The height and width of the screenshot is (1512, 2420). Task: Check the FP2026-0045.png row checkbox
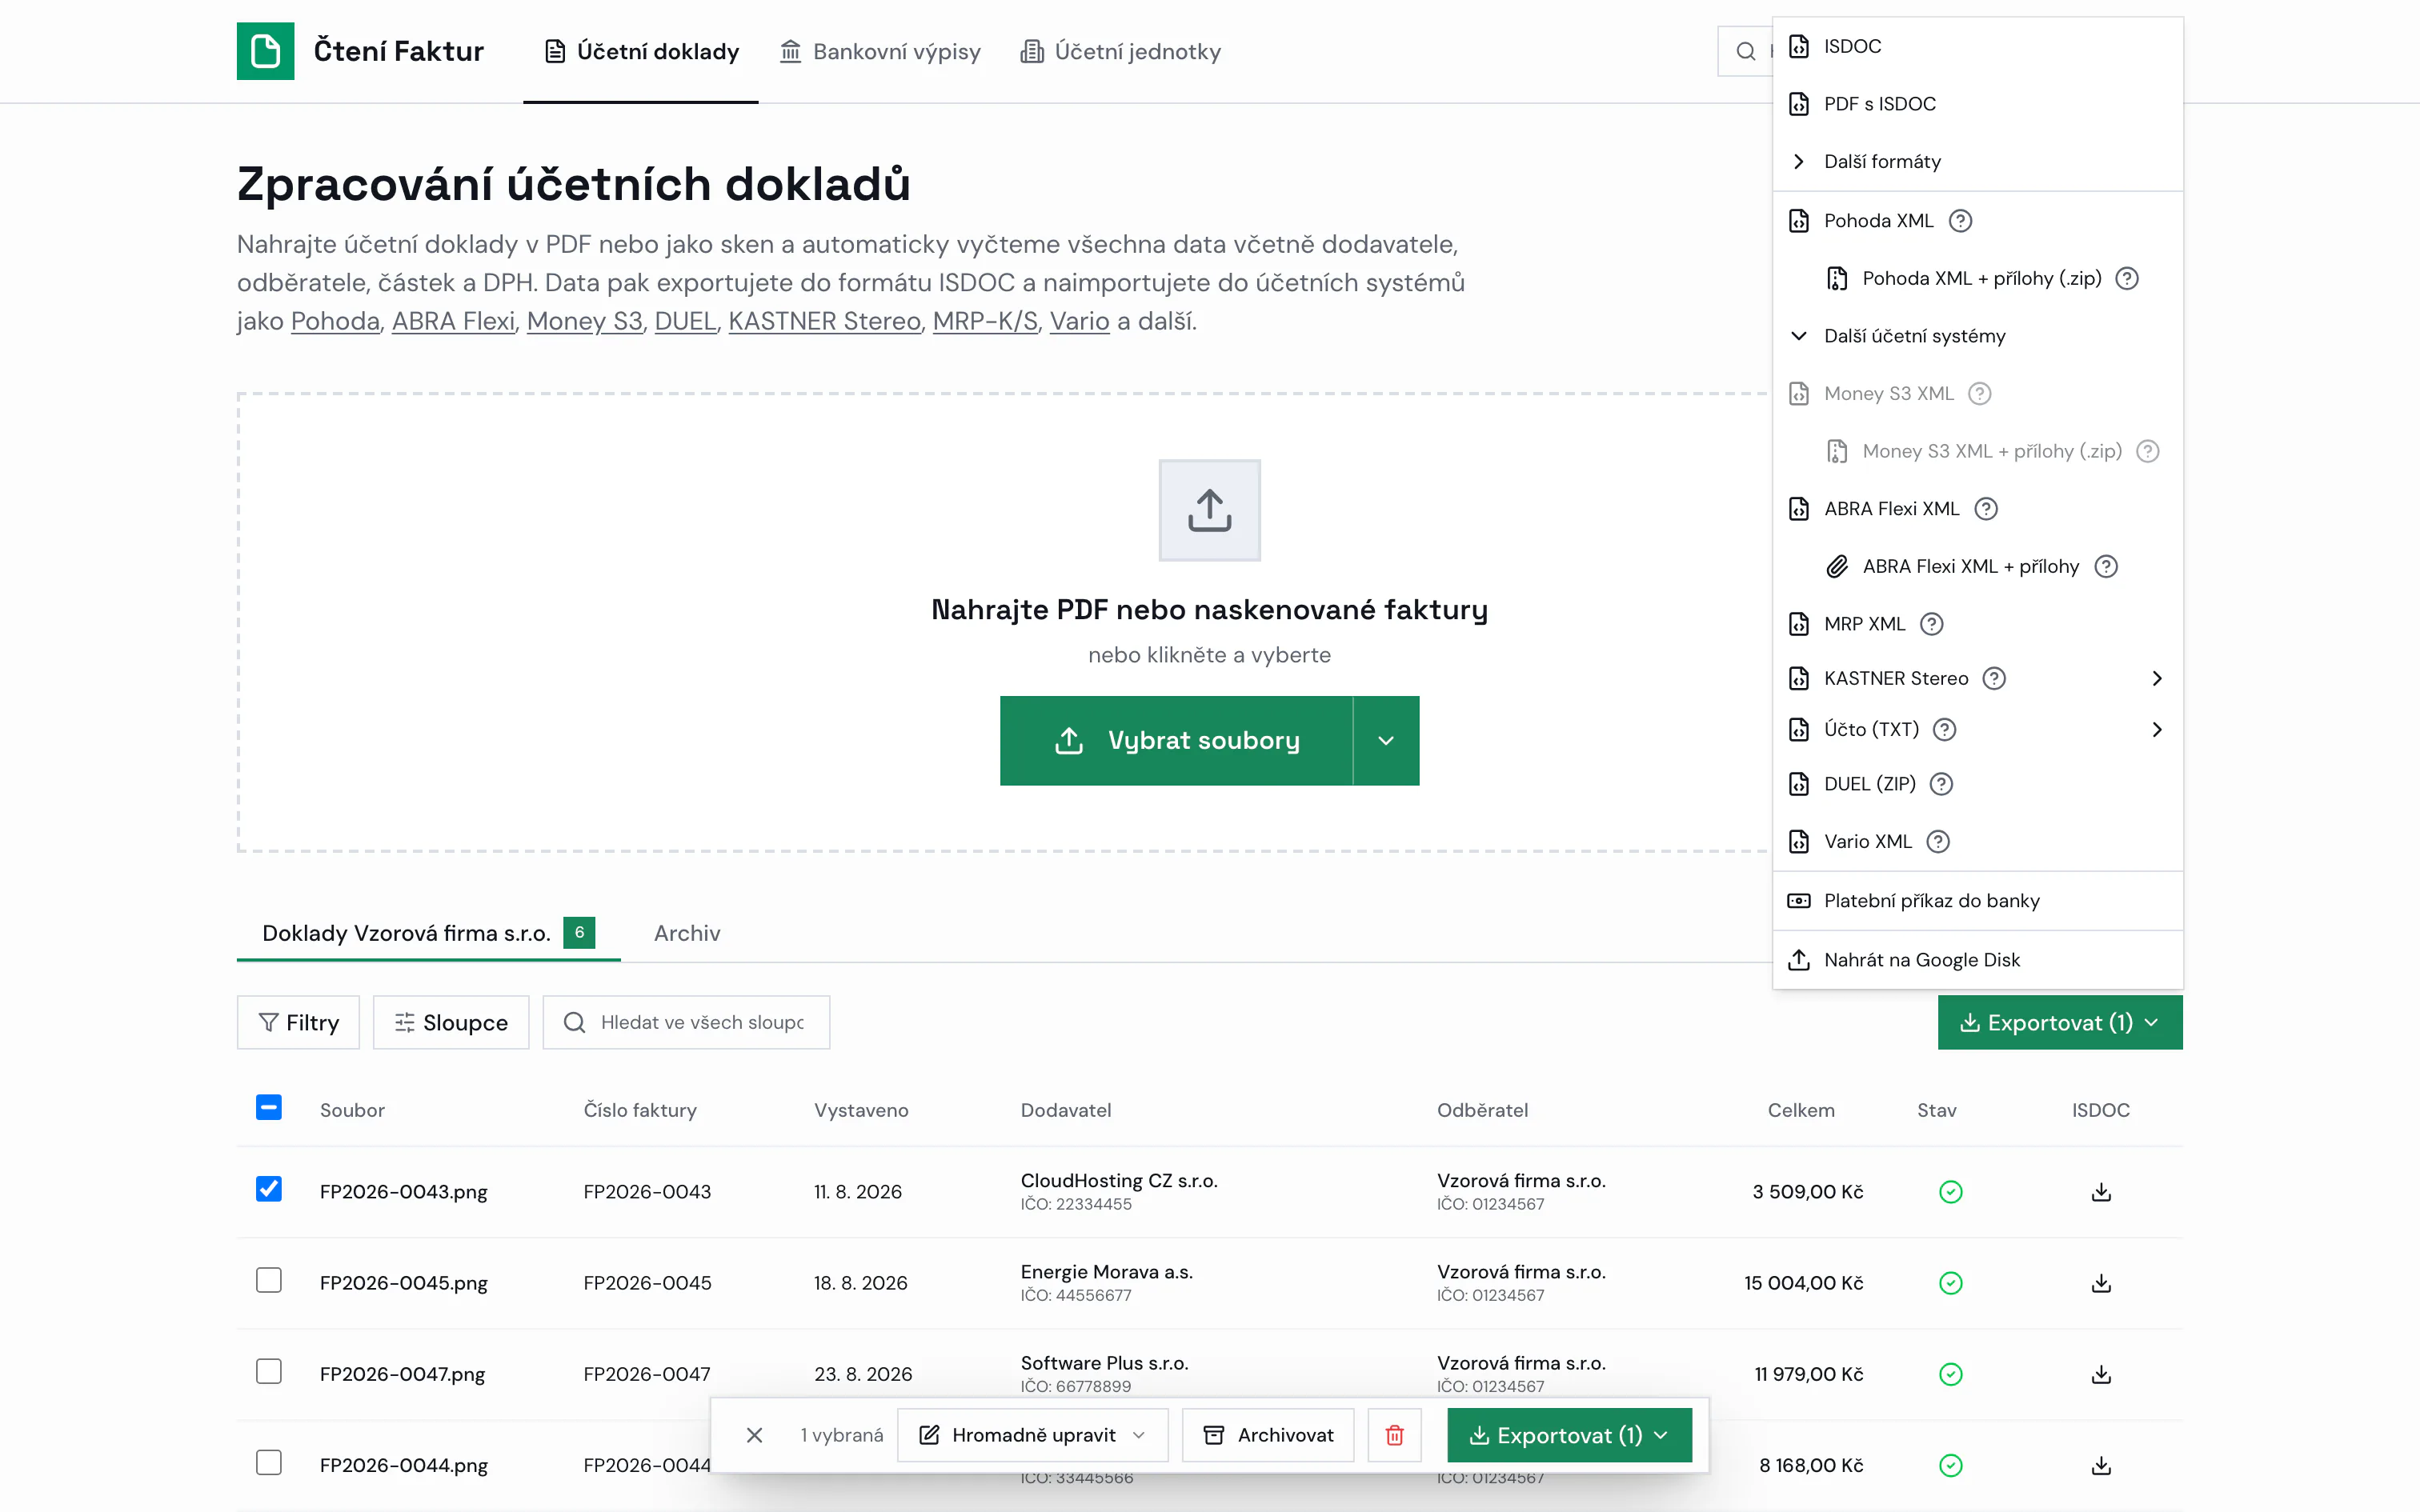(268, 1279)
